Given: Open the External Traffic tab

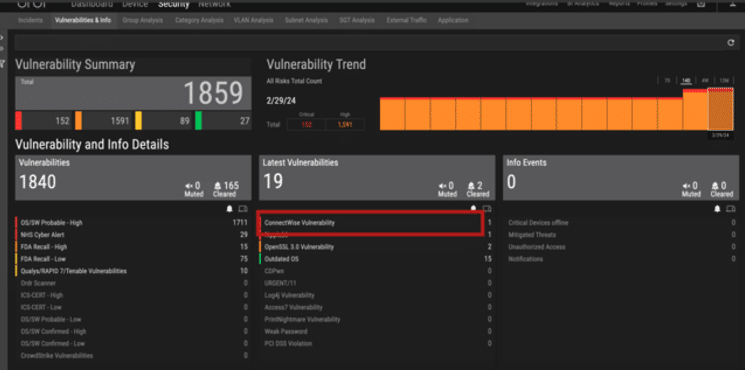Looking at the screenshot, I should coord(407,20).
